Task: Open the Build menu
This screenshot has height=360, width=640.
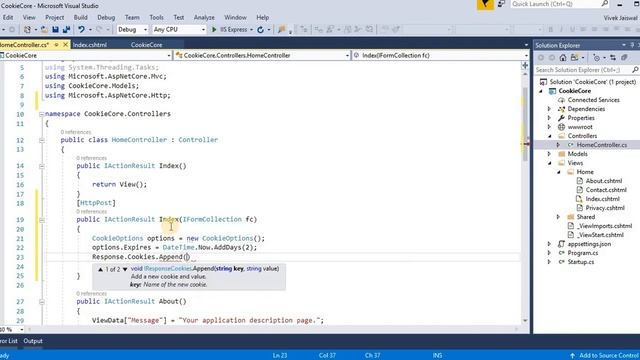Action: [x=80, y=17]
